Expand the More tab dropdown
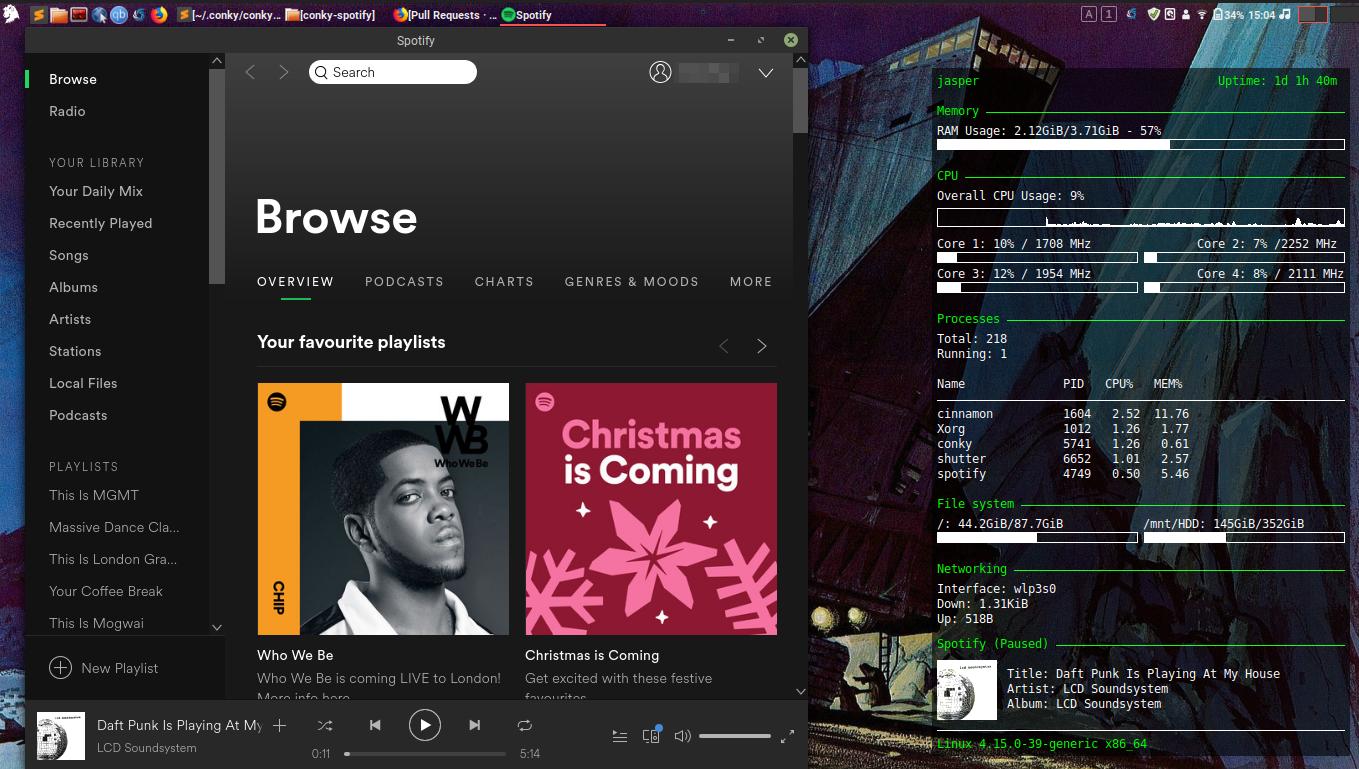 click(751, 282)
